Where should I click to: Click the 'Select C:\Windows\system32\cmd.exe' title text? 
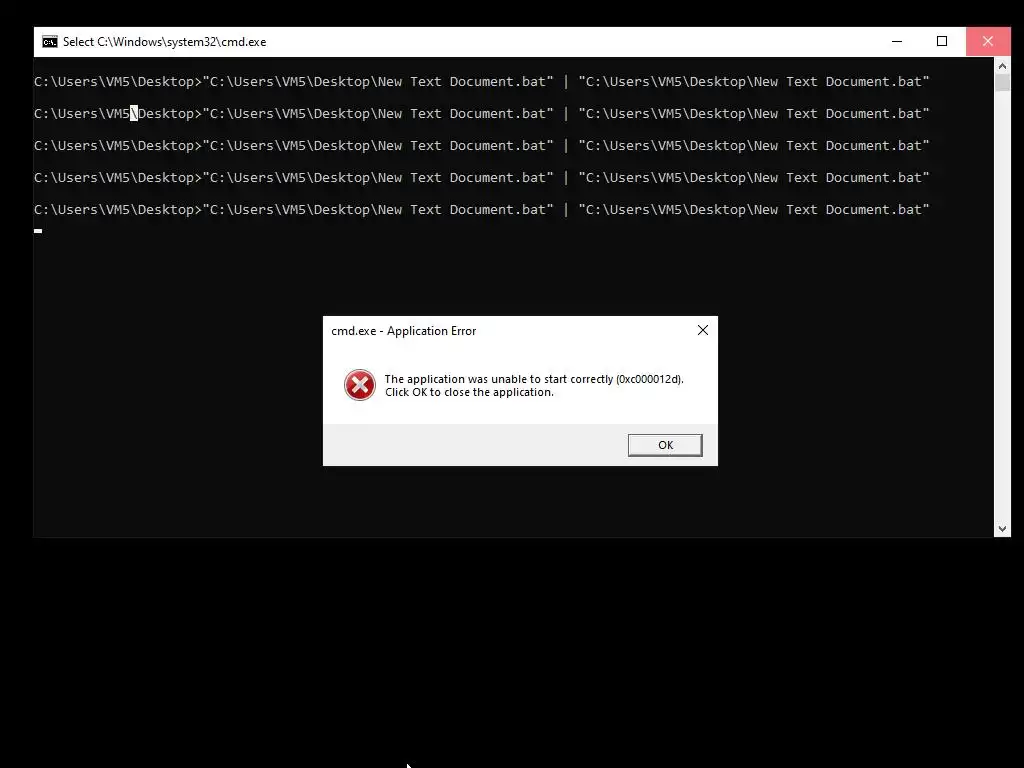click(165, 42)
